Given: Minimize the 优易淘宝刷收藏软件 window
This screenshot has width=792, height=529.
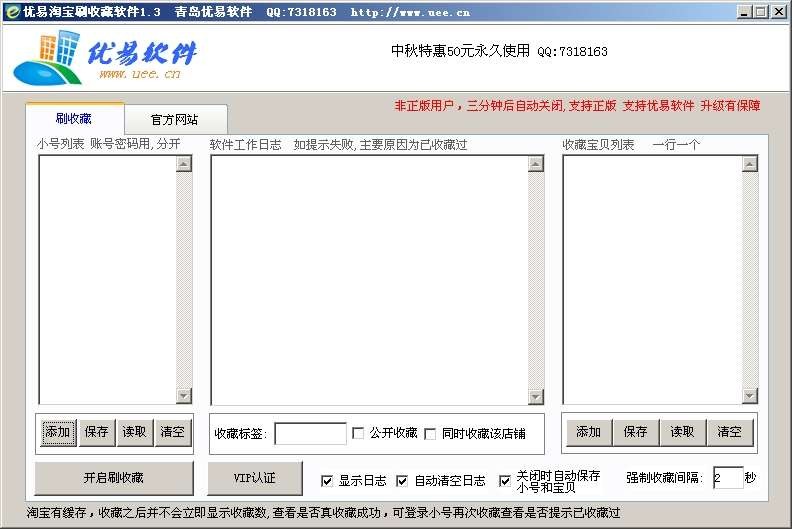Looking at the screenshot, I should tap(743, 12).
